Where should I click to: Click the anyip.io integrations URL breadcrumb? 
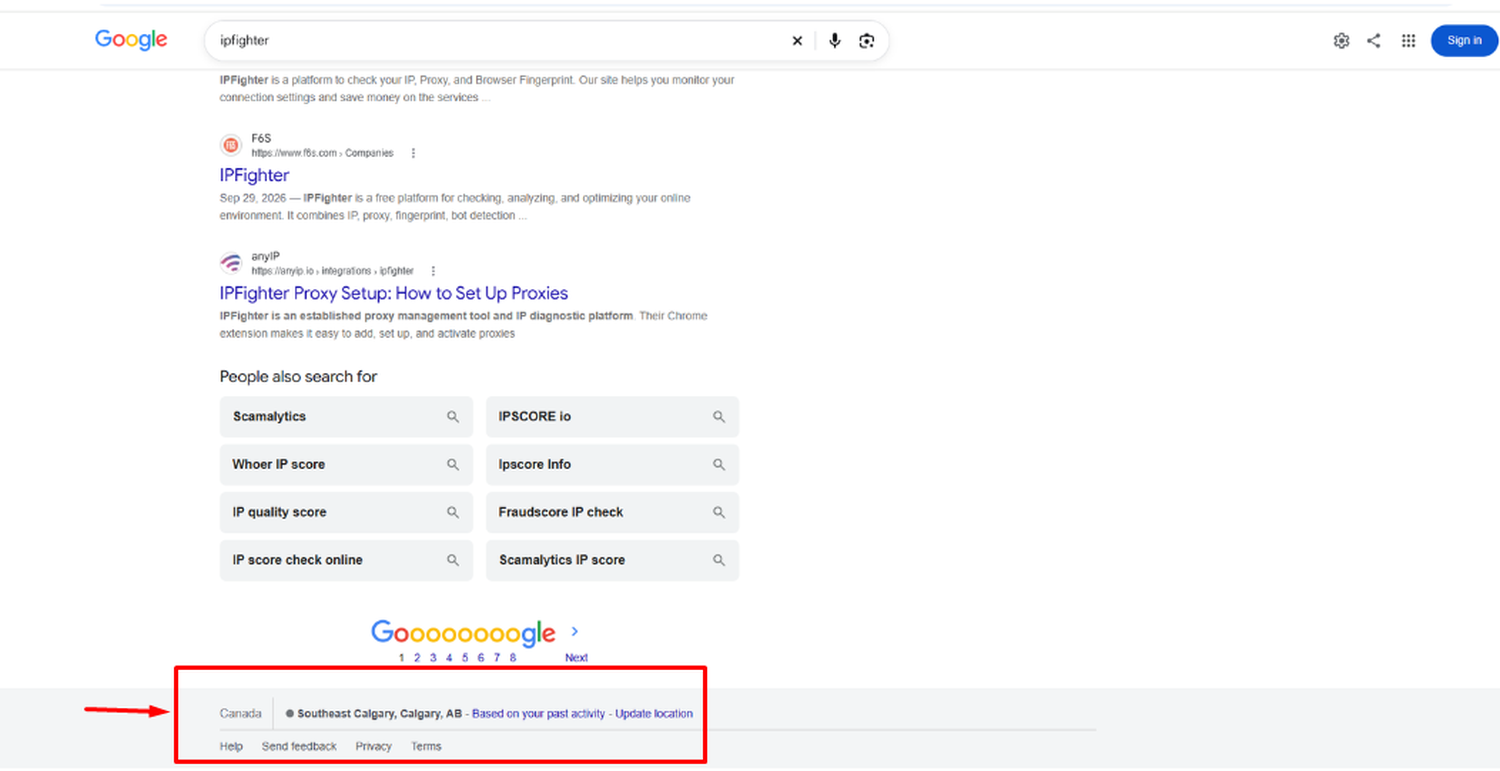[x=332, y=271]
